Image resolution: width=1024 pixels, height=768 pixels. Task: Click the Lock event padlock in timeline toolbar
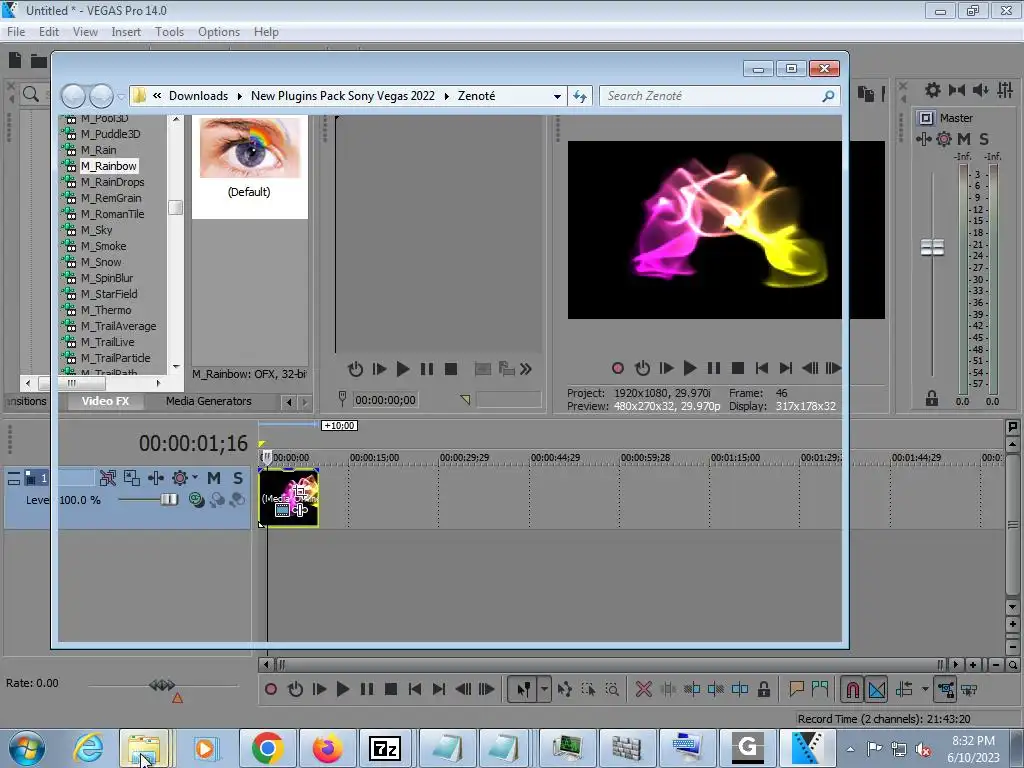coord(763,689)
